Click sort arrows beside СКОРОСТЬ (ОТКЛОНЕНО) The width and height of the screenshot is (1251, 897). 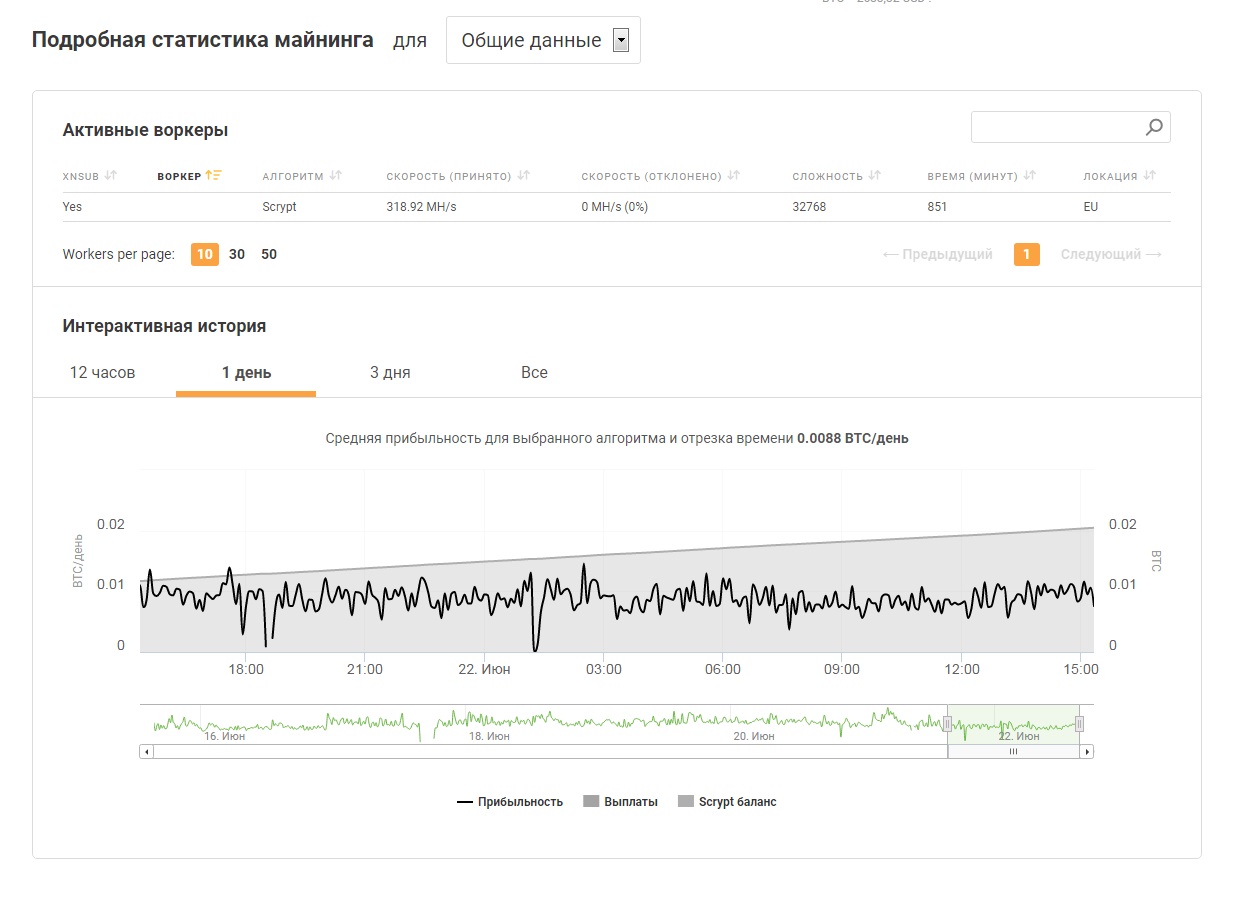(x=734, y=176)
